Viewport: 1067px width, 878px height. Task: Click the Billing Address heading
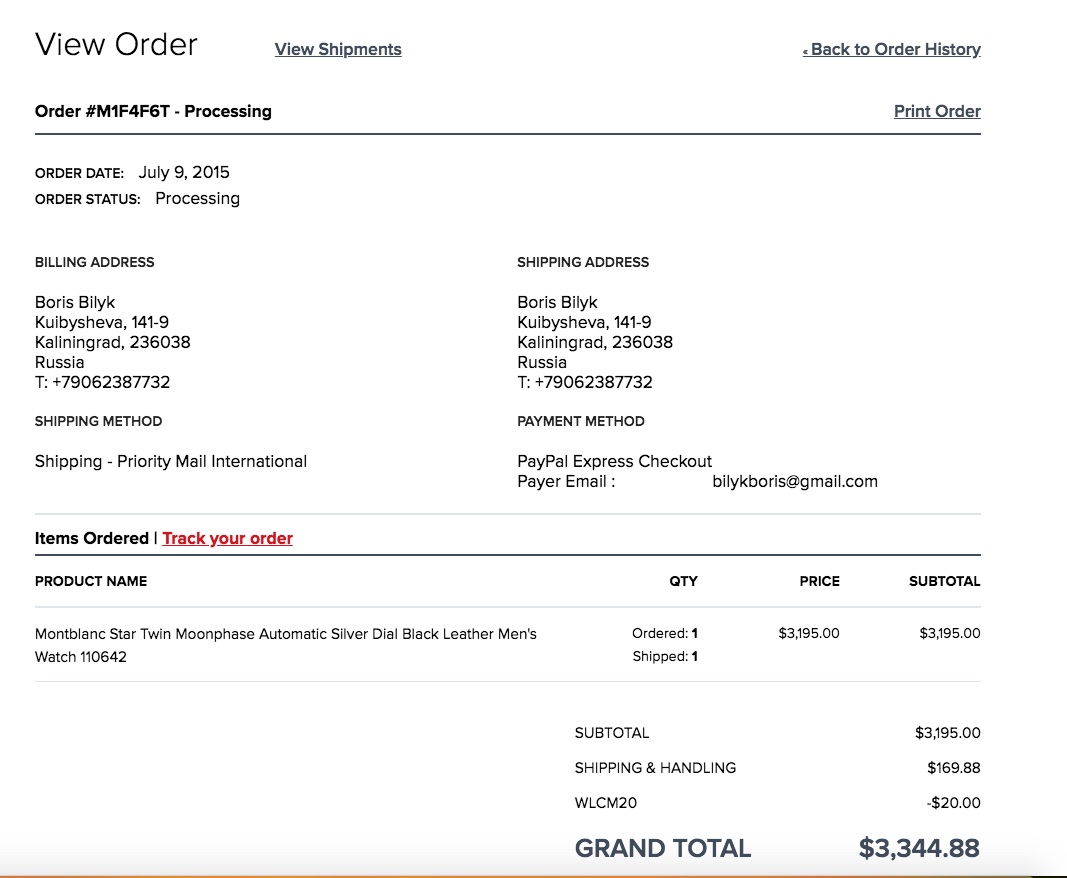click(x=94, y=262)
